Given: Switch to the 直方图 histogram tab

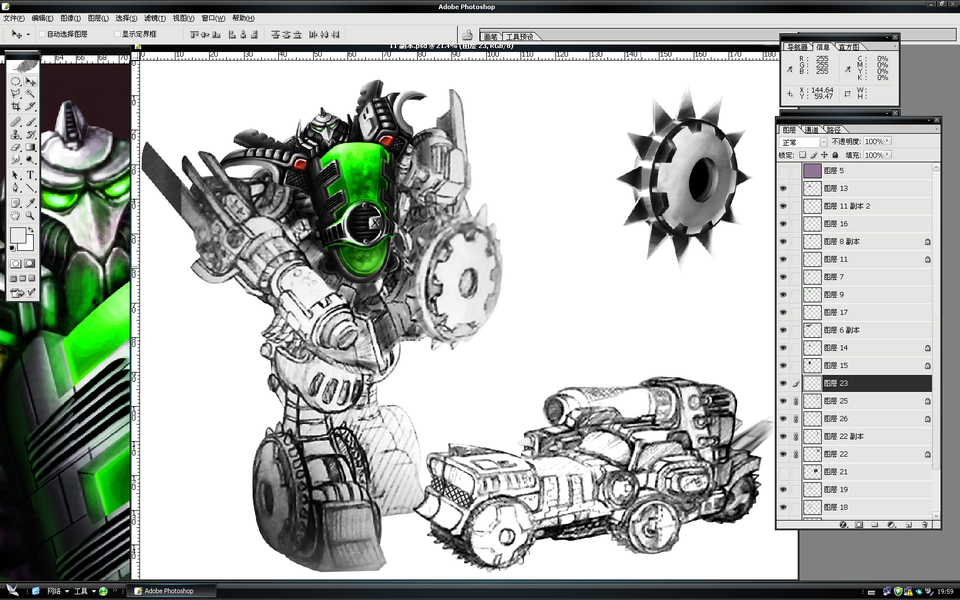Looking at the screenshot, I should point(849,47).
